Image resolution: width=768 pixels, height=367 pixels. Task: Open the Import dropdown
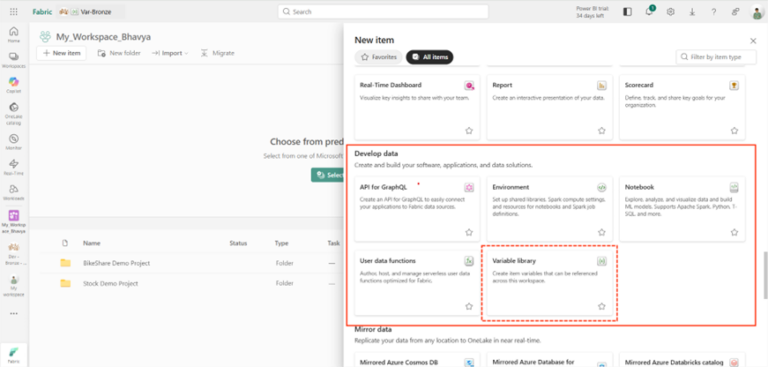(x=169, y=53)
